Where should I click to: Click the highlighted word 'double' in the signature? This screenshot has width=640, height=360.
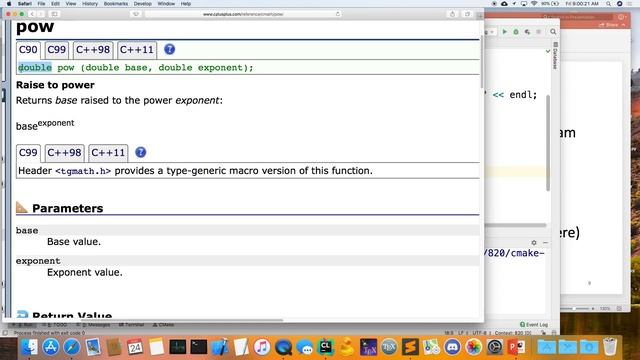tap(35, 68)
